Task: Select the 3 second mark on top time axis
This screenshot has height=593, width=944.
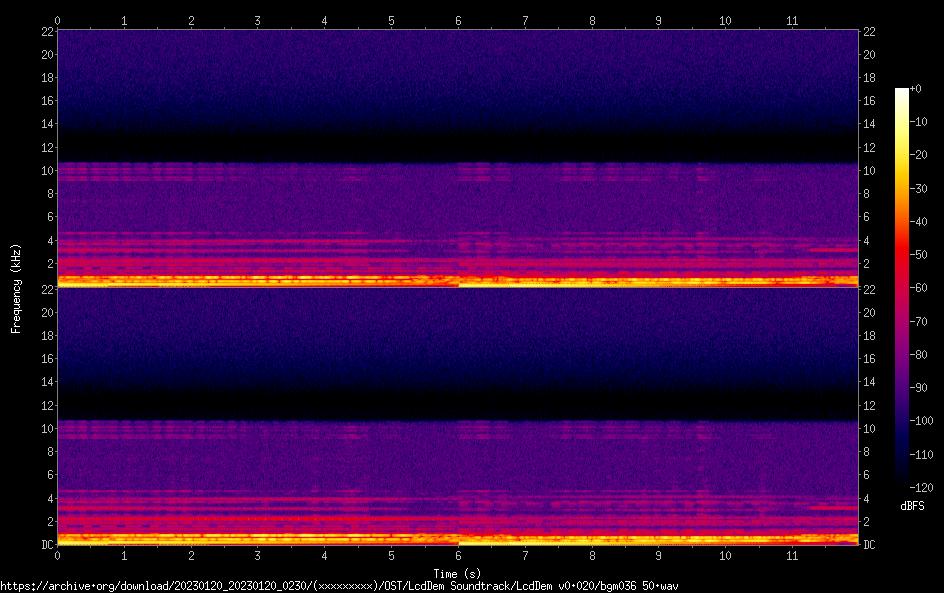Action: click(x=258, y=20)
